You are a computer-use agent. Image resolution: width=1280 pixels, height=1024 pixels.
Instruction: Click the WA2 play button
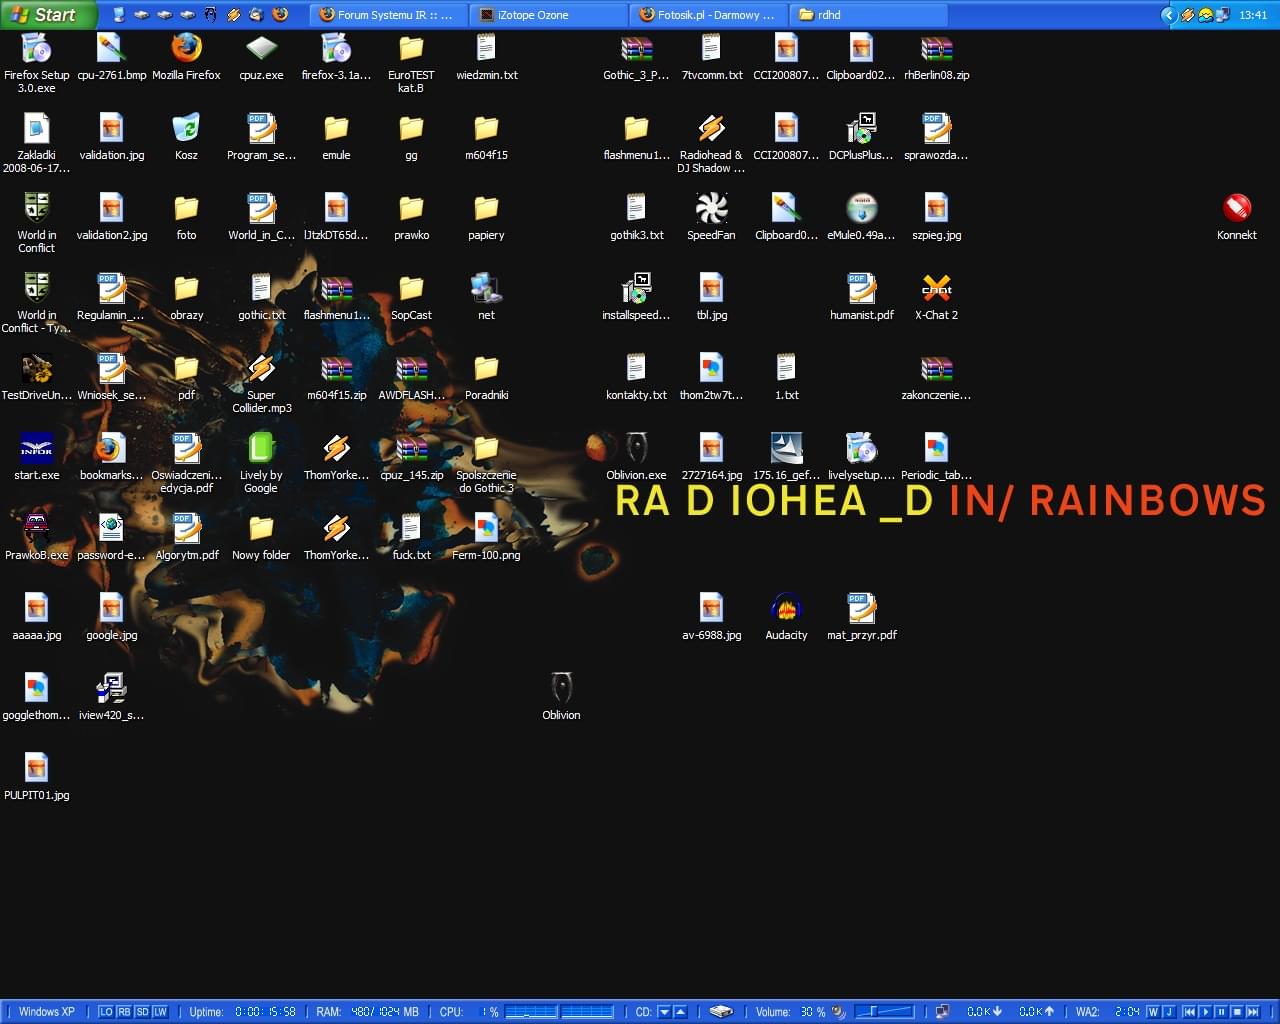[x=1206, y=1012]
